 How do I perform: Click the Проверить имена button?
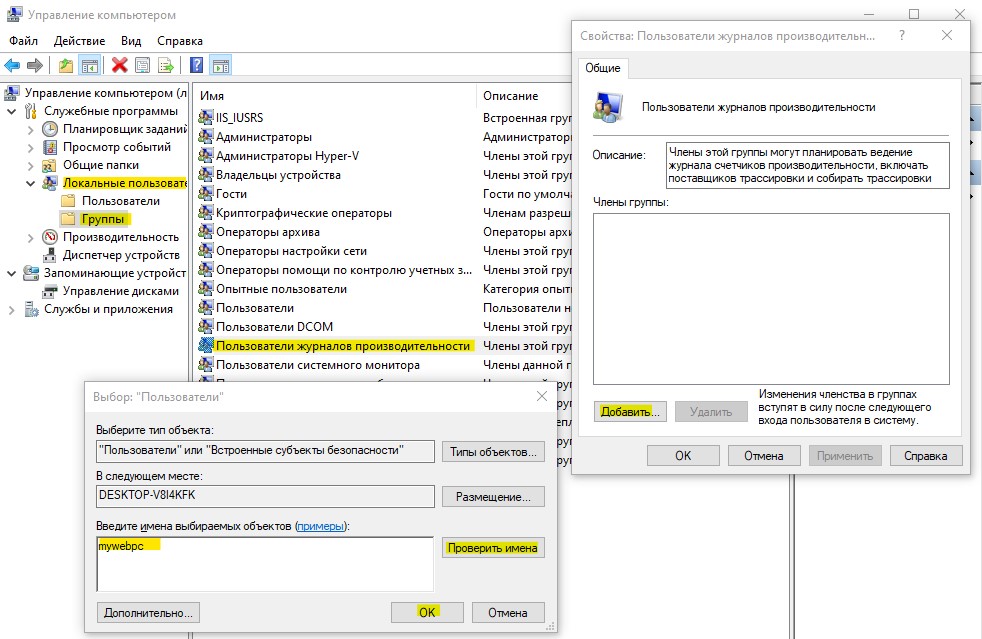click(493, 548)
